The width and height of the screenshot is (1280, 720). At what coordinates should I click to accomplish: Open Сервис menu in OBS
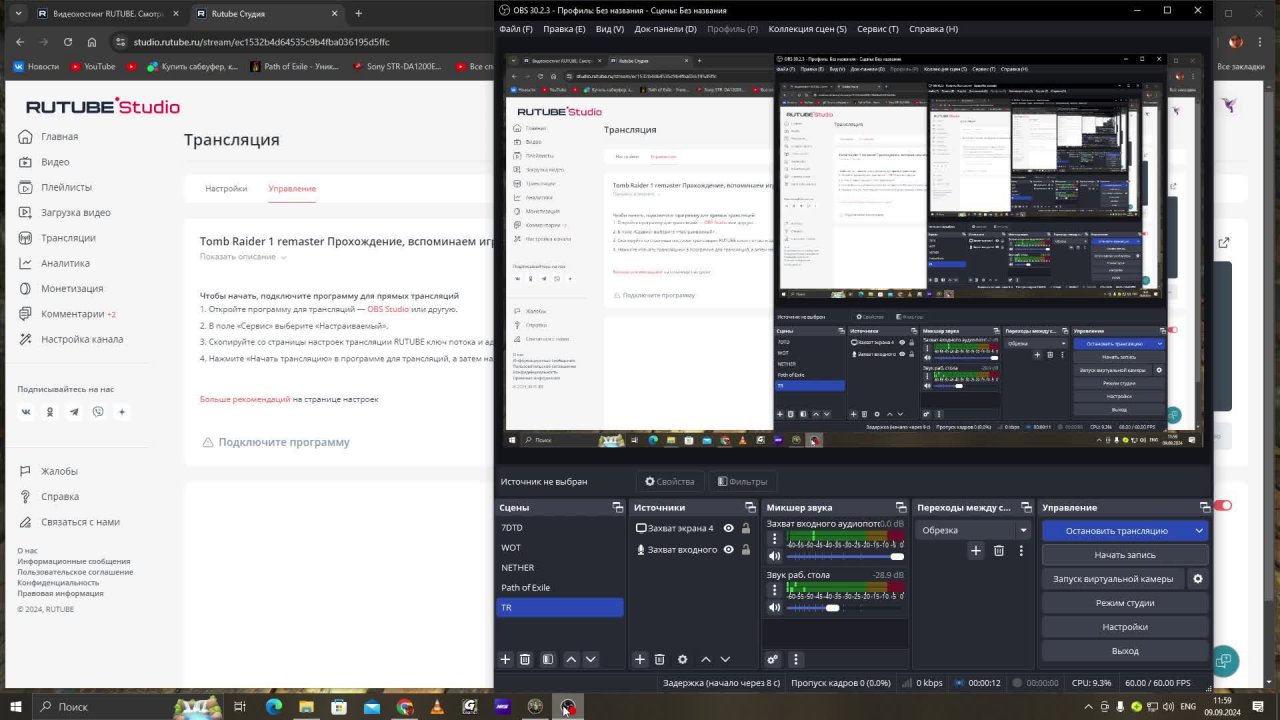pos(877,29)
